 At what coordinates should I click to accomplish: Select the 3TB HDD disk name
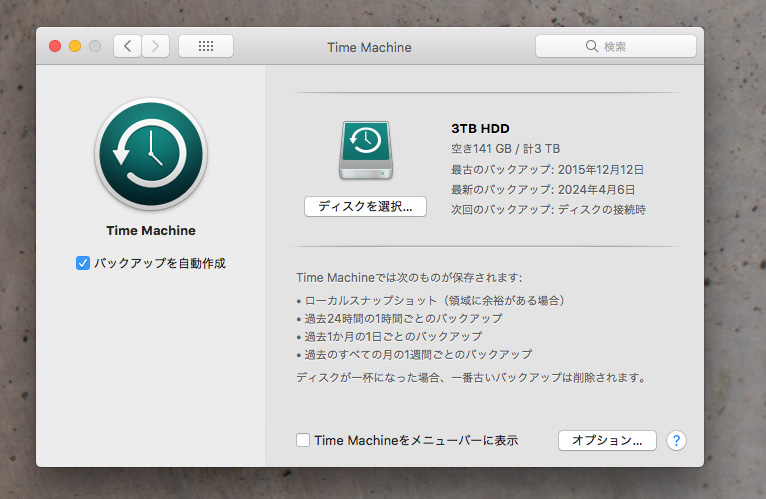click(x=480, y=129)
